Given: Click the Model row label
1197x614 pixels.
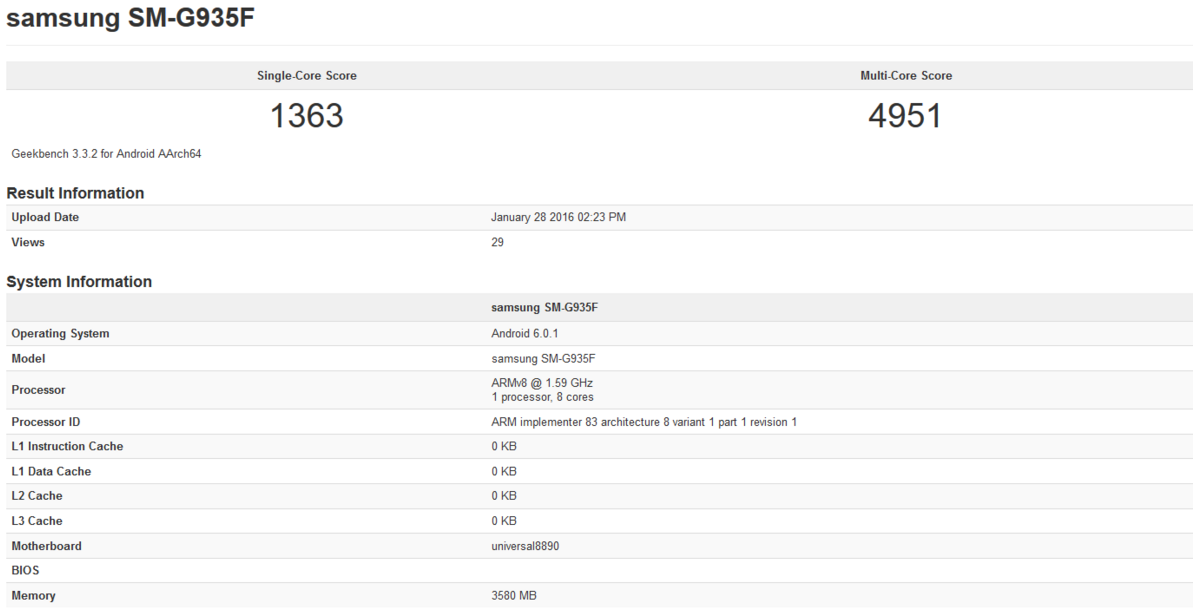Looking at the screenshot, I should 28,358.
